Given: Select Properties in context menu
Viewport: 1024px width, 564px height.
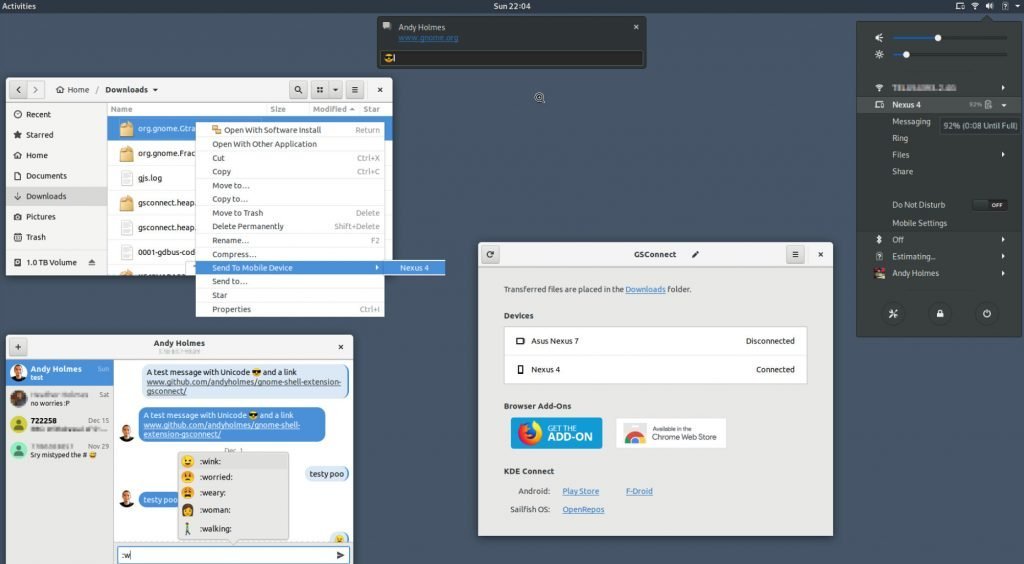Looking at the screenshot, I should [x=290, y=309].
